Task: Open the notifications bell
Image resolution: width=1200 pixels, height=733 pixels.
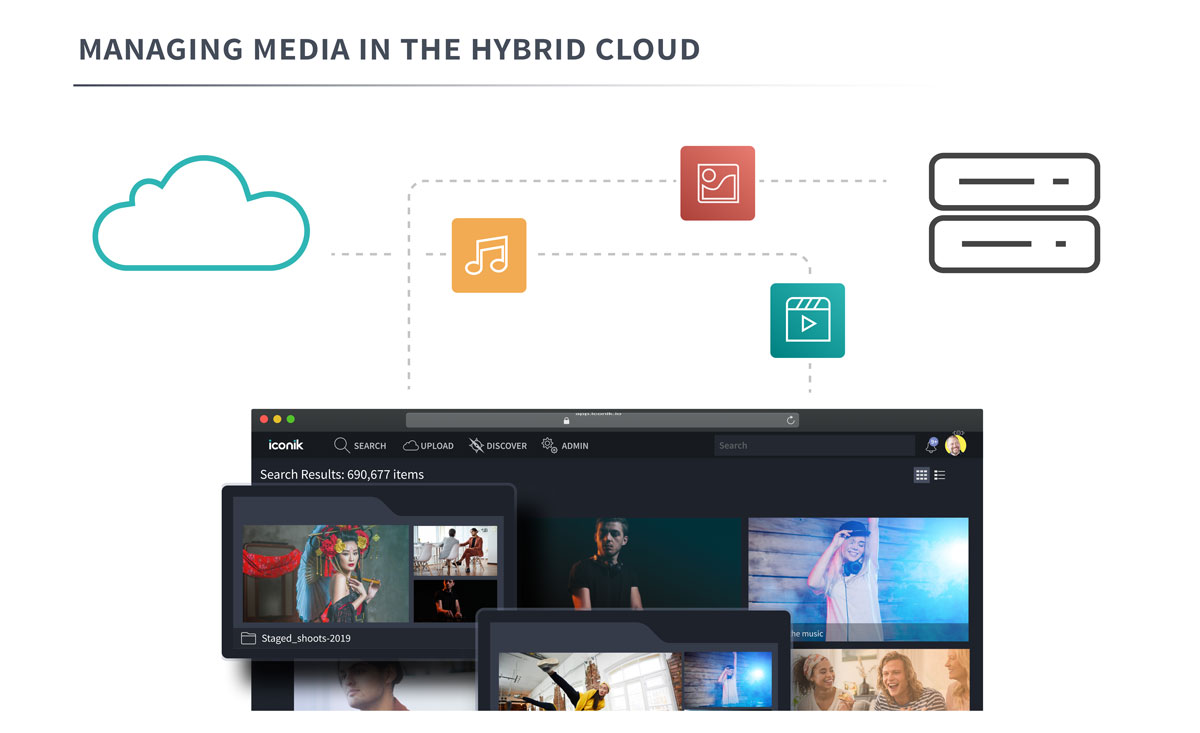Action: pos(932,445)
